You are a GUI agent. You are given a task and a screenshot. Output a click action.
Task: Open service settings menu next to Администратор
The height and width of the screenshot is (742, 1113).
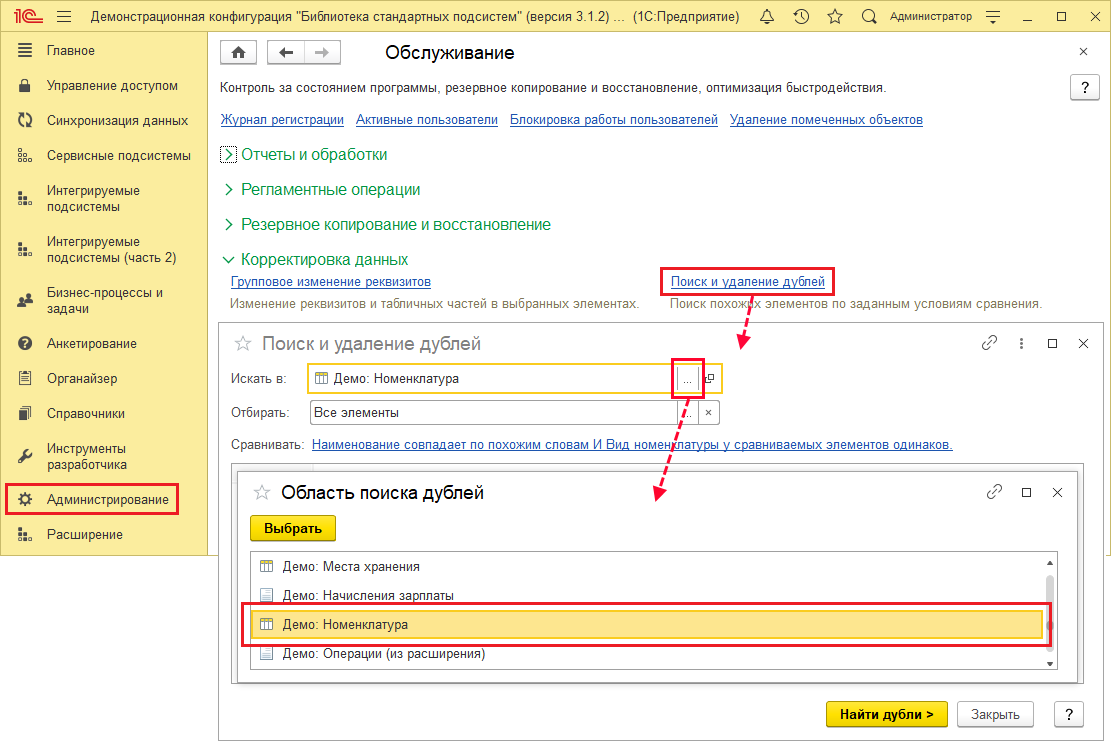click(x=993, y=17)
